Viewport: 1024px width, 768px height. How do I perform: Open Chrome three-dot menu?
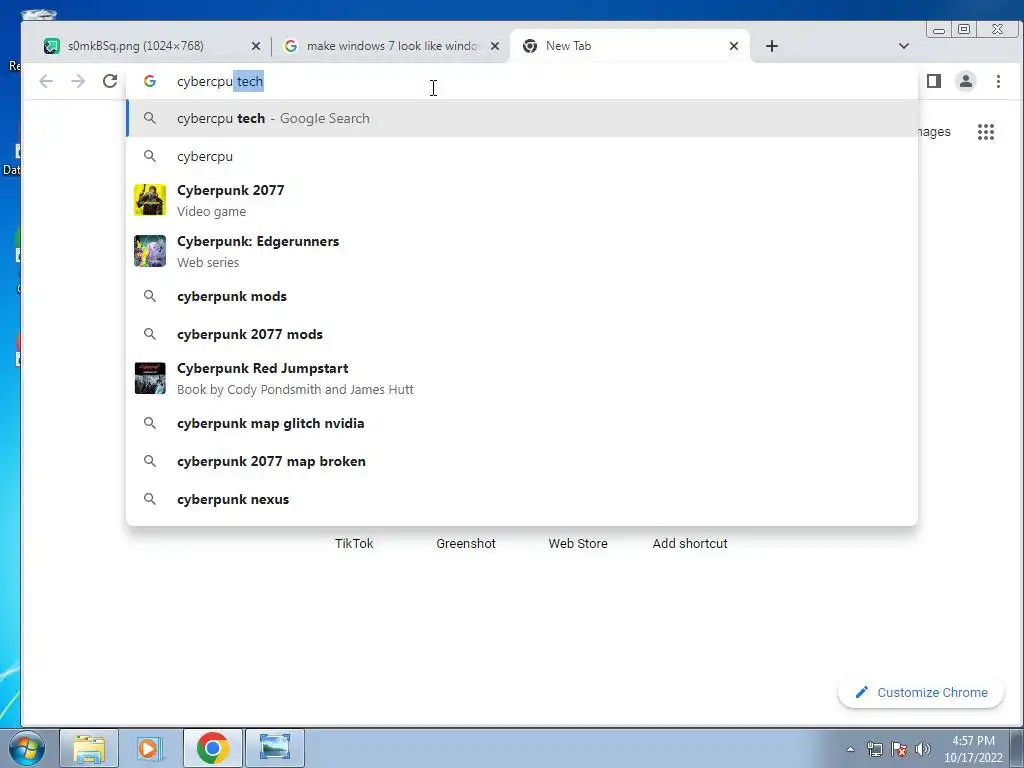pyautogui.click(x=998, y=81)
